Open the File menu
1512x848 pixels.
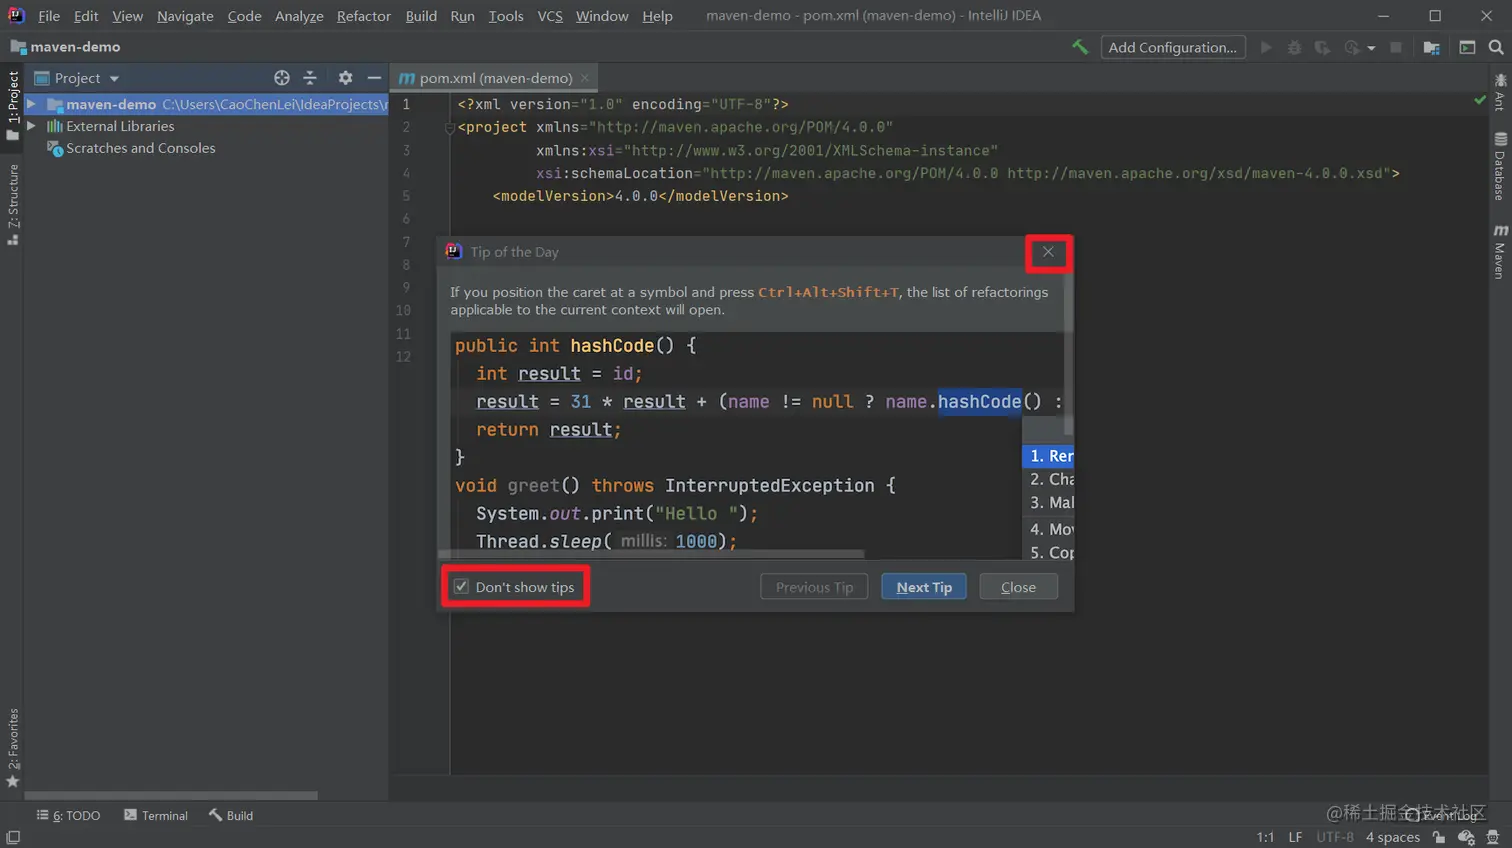pyautogui.click(x=49, y=16)
